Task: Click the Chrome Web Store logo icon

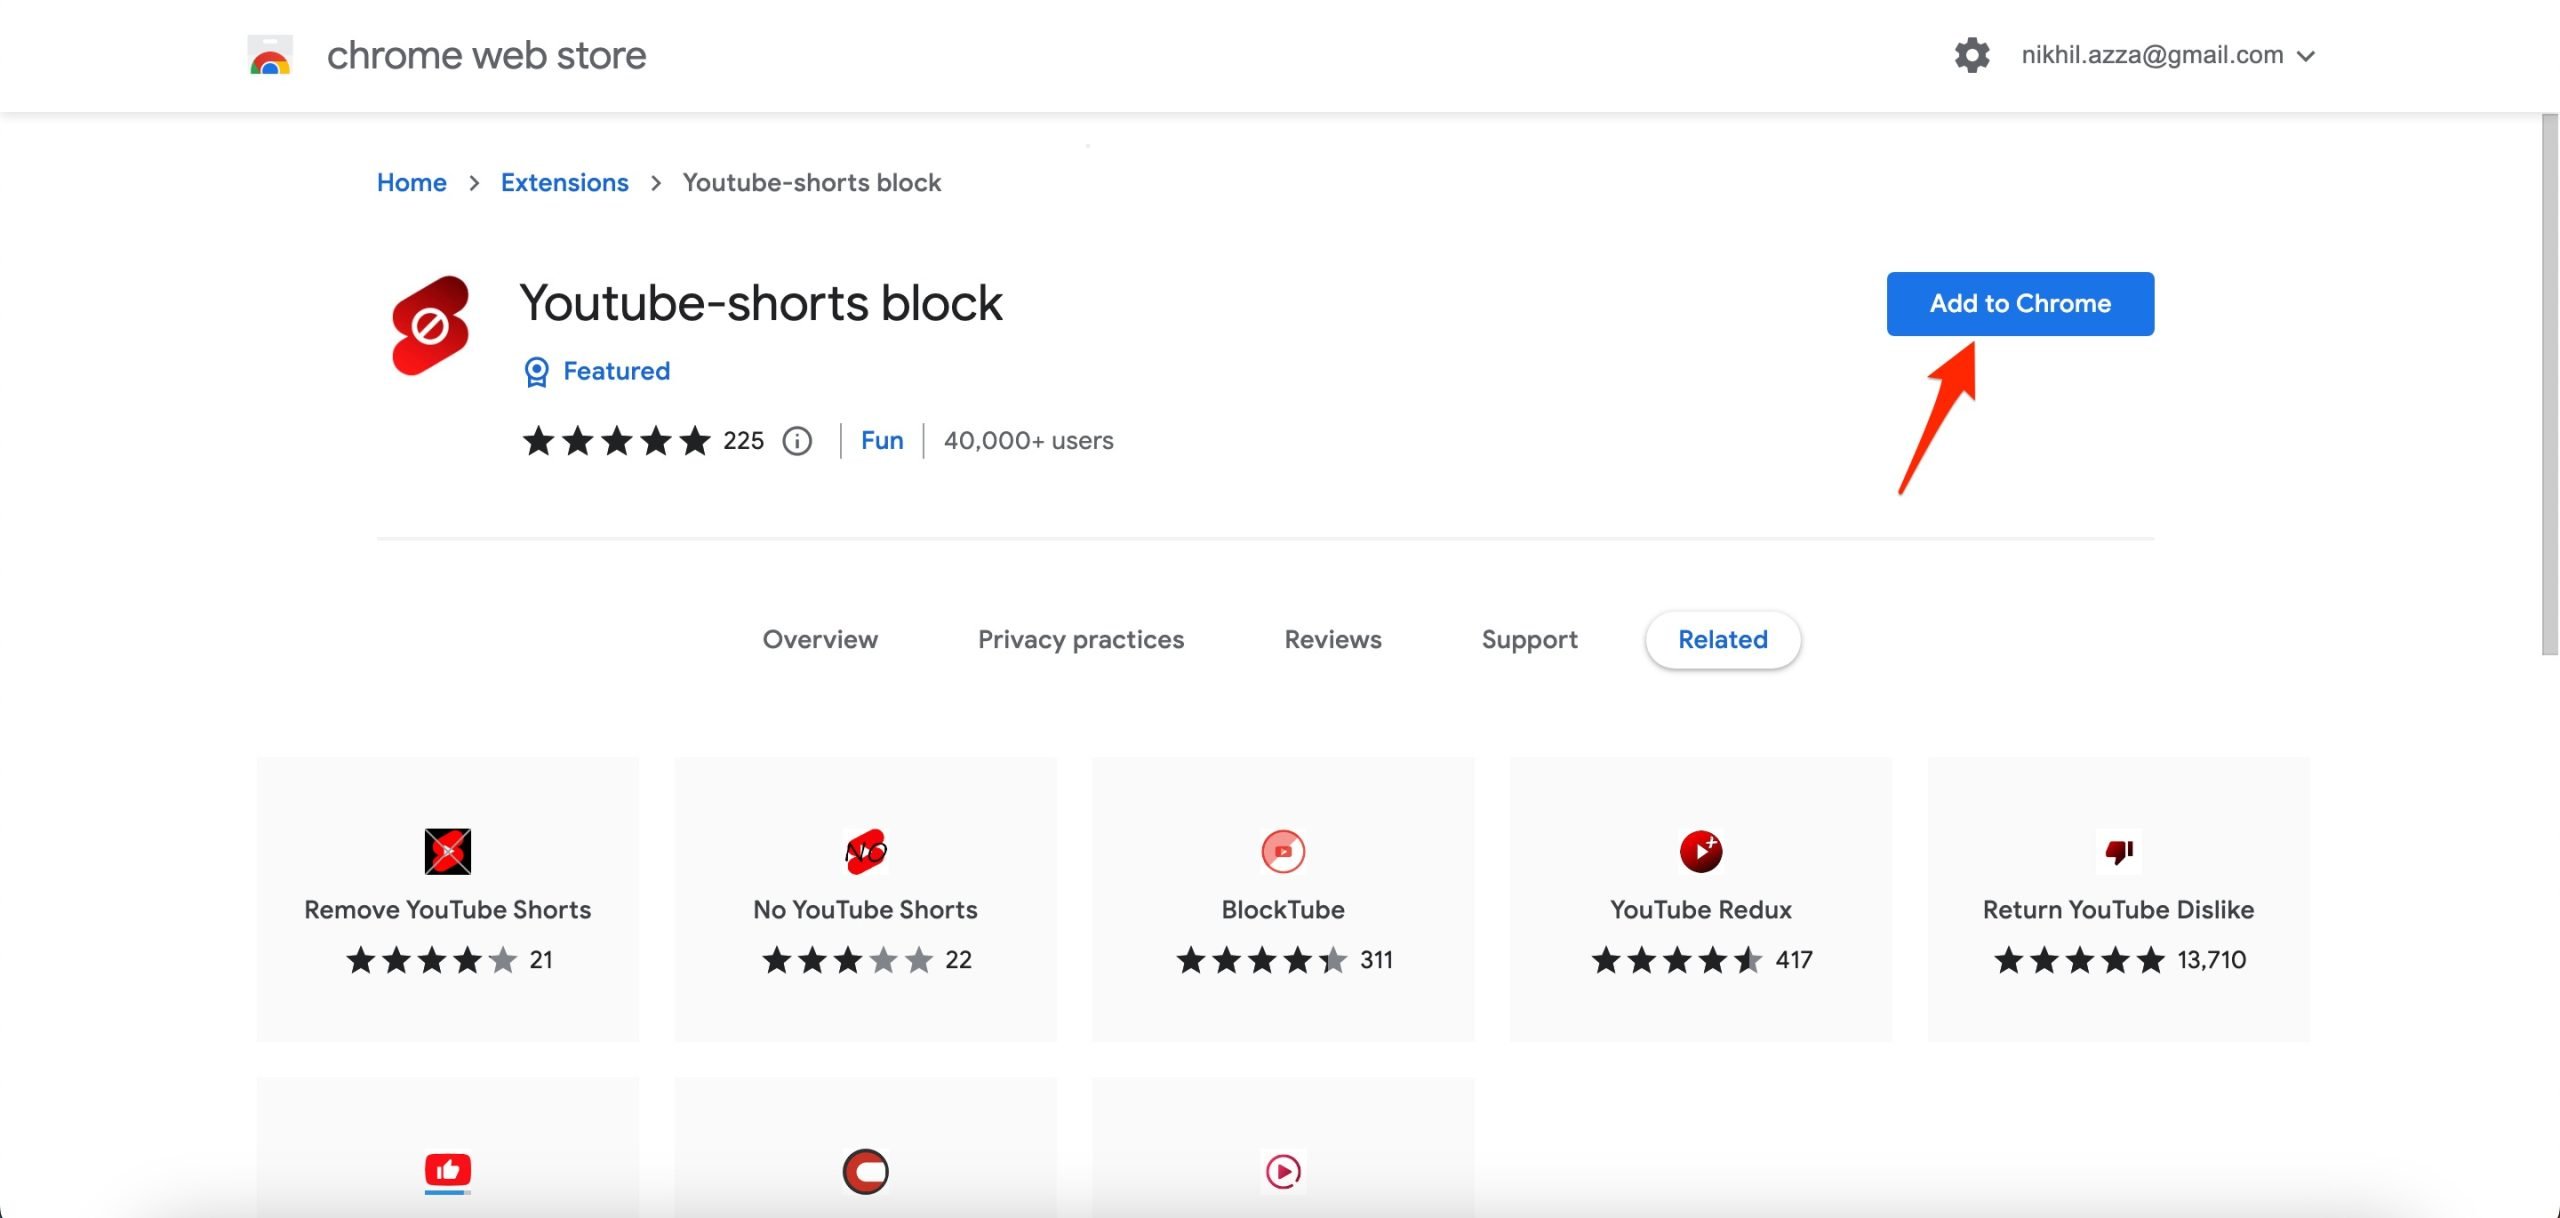Action: pos(268,54)
